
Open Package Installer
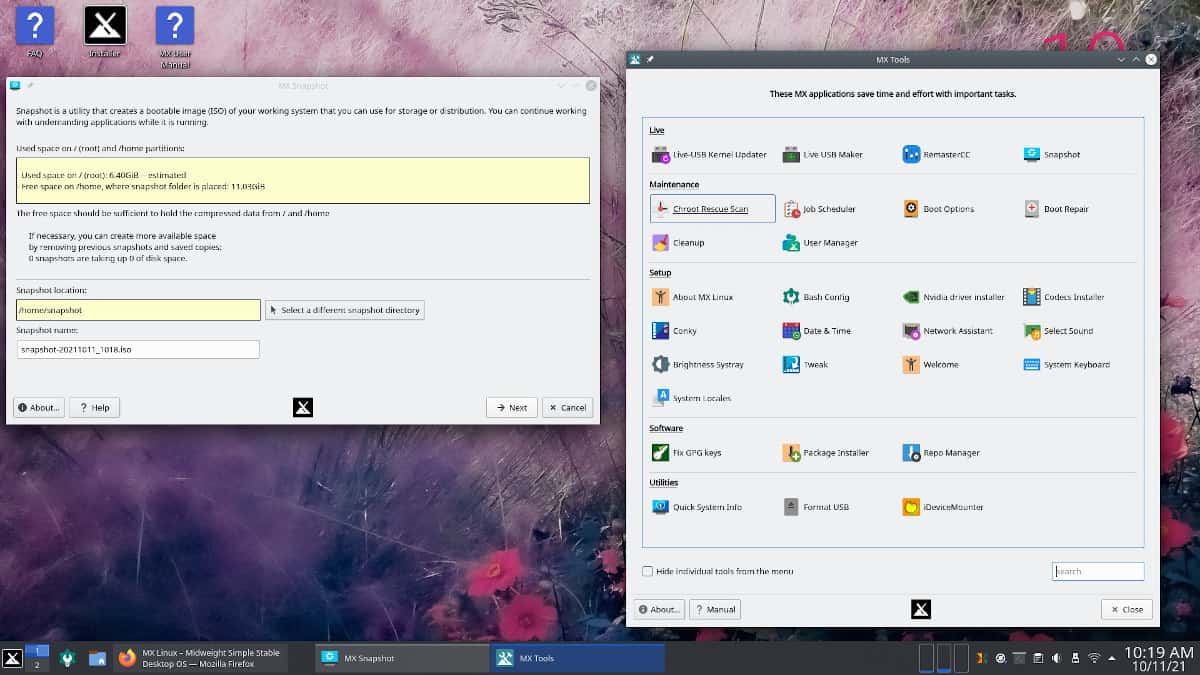coord(825,453)
